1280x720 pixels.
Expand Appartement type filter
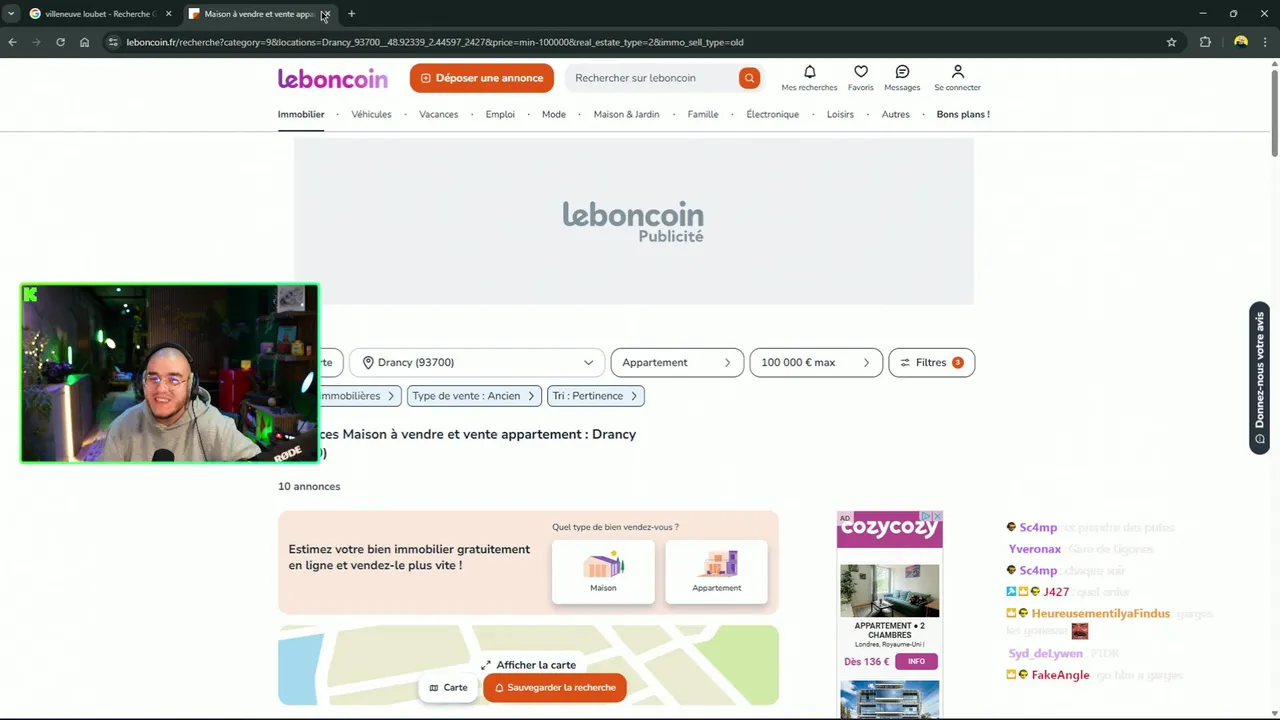(677, 362)
